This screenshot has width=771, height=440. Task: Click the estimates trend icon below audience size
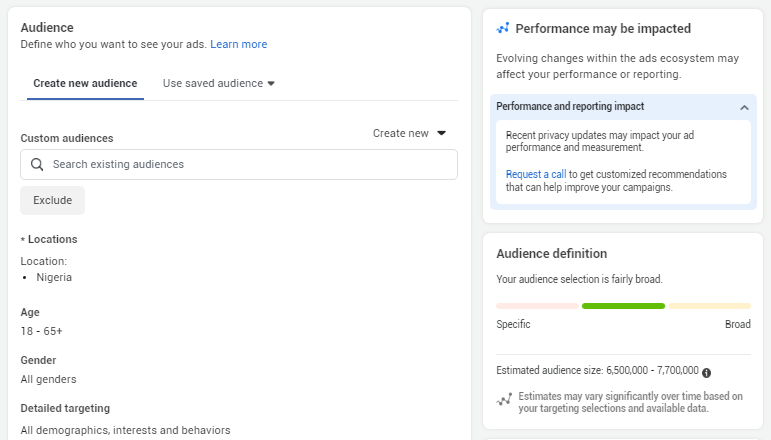pos(504,399)
